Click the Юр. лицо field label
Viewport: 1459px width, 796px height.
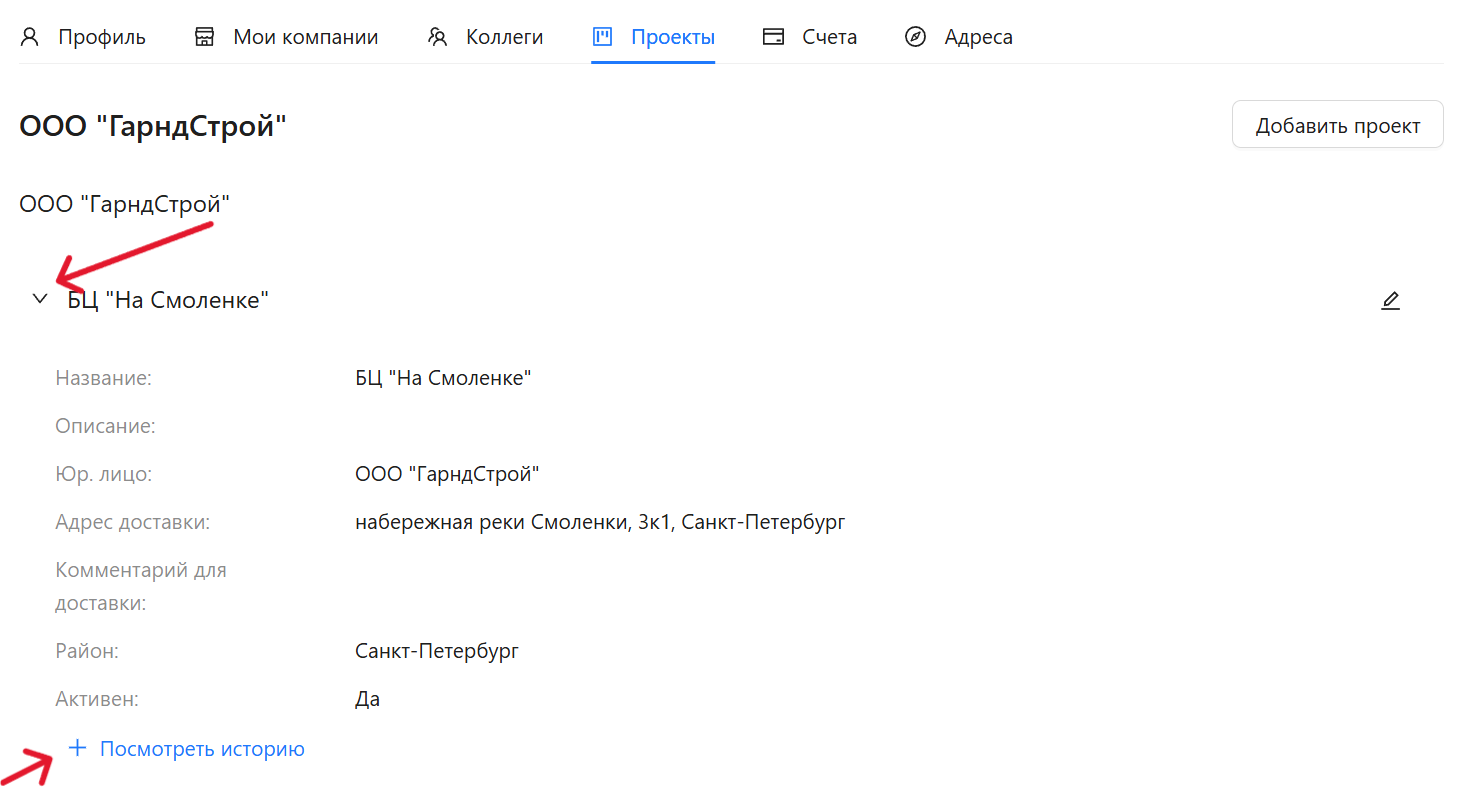tap(103, 474)
